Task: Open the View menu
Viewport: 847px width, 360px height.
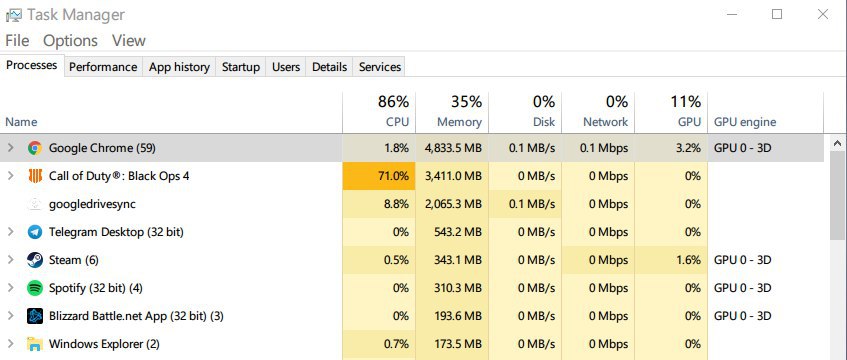Action: [x=129, y=41]
